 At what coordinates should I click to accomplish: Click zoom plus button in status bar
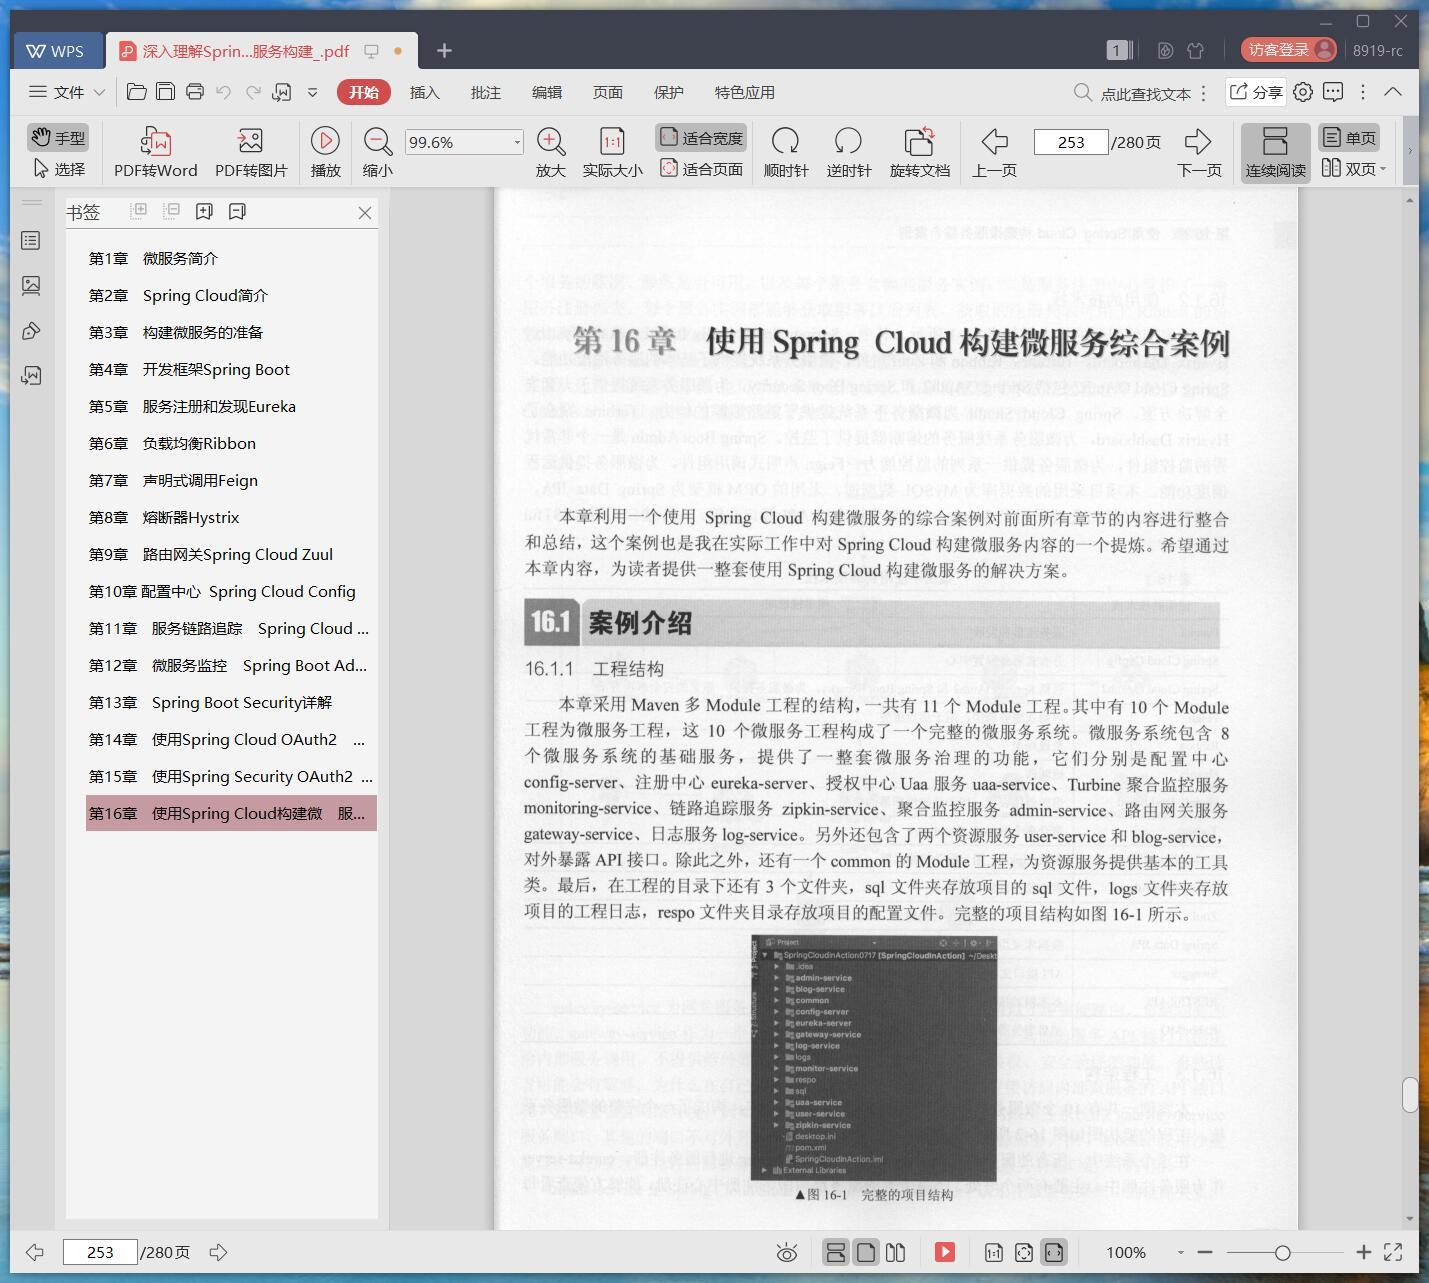point(1363,1252)
